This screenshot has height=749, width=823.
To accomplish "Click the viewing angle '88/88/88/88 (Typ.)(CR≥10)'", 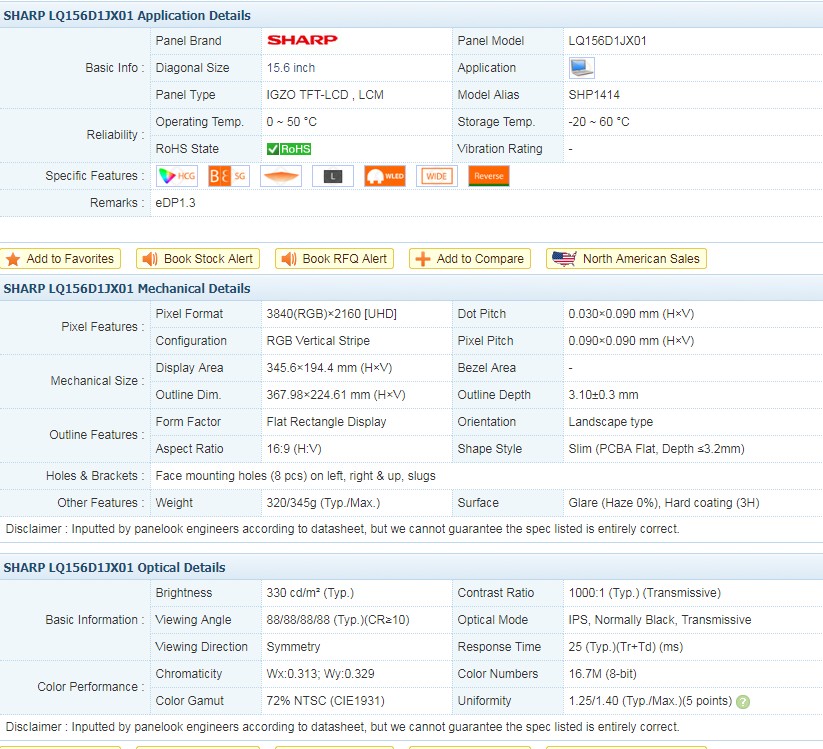I will [338, 620].
